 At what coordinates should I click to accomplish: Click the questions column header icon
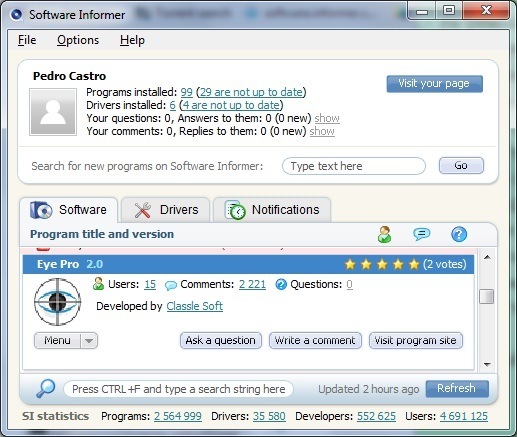(459, 234)
